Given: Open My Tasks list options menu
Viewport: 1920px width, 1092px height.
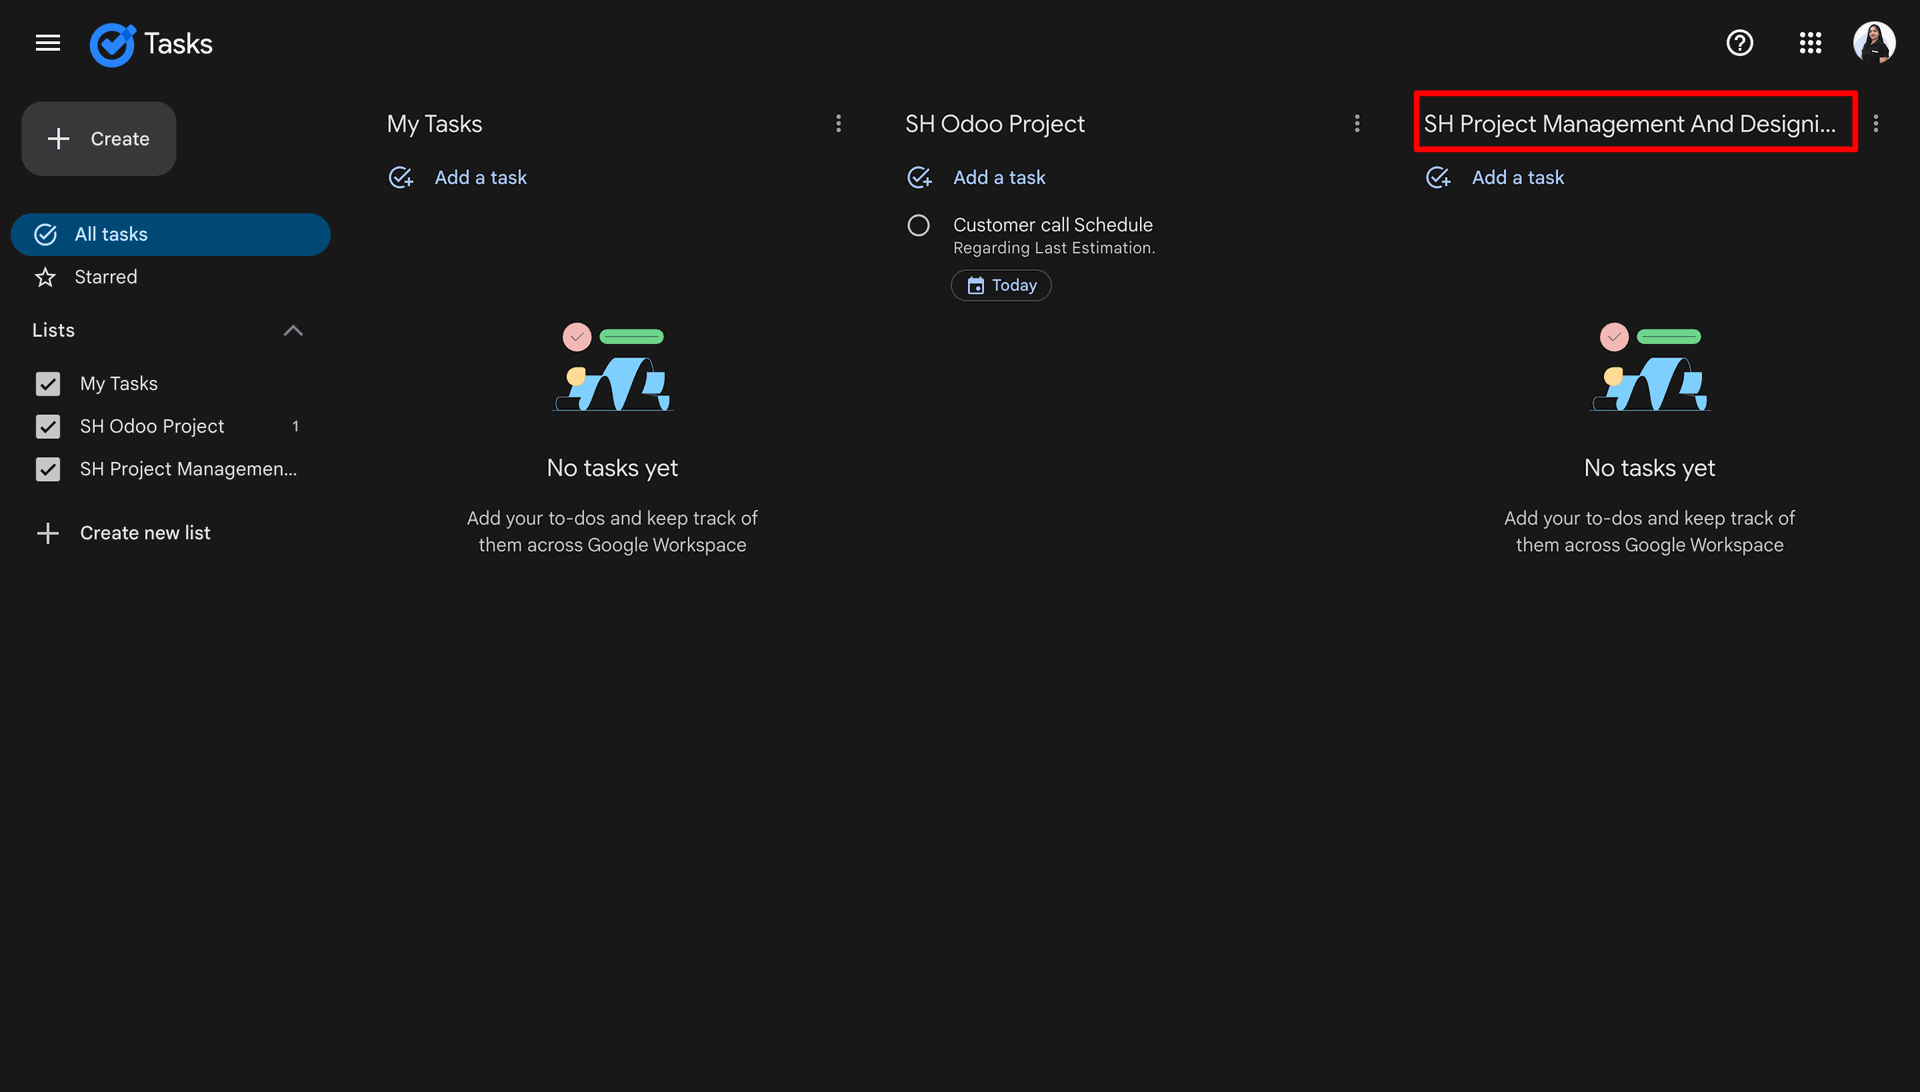Looking at the screenshot, I should tap(838, 124).
